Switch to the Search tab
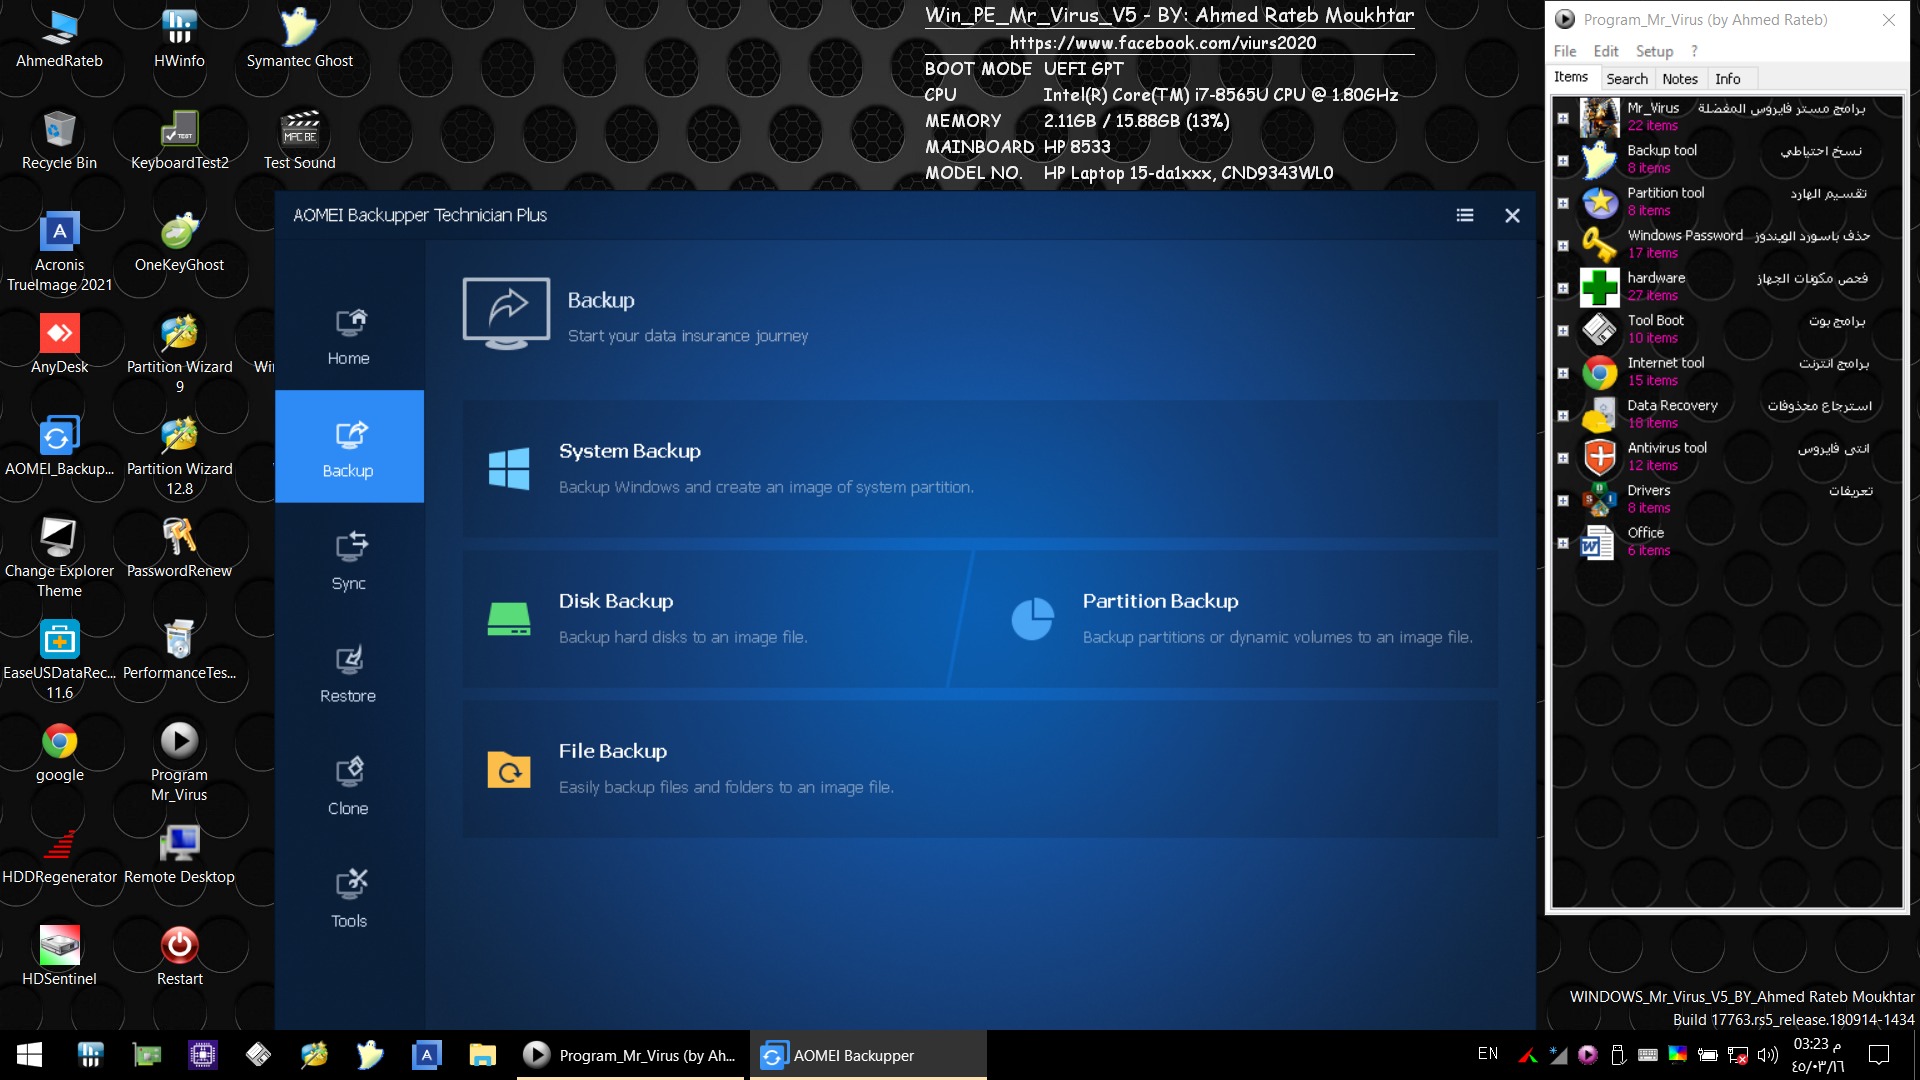 click(x=1627, y=79)
